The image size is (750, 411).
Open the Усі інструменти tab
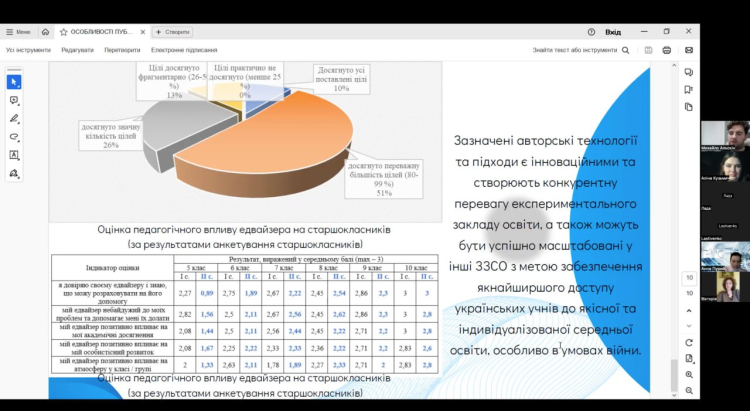(28, 49)
